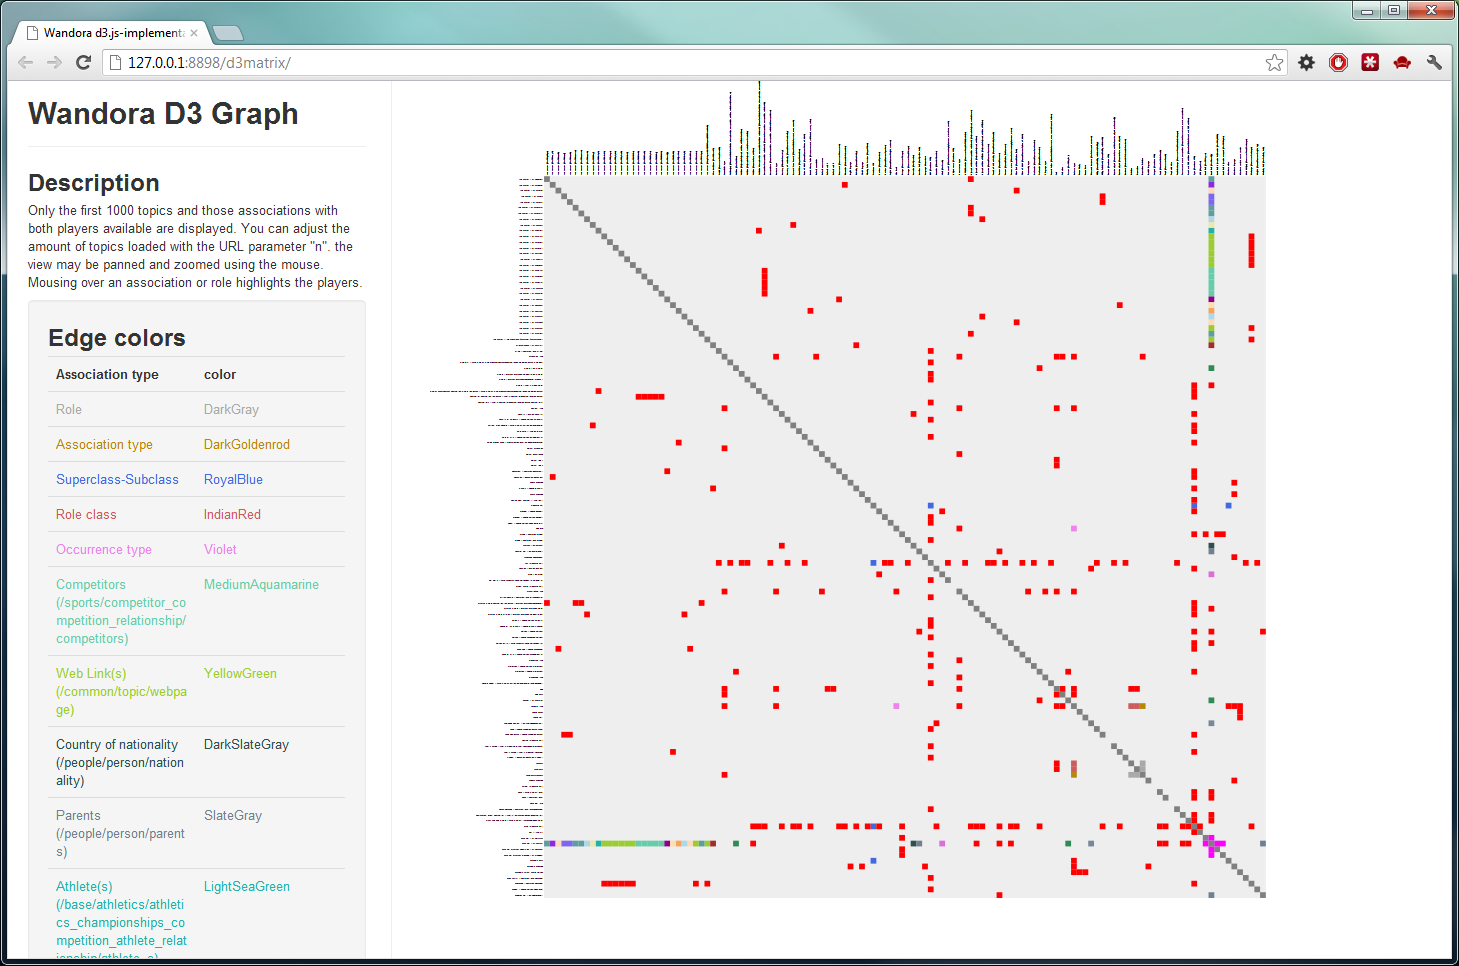Image resolution: width=1459 pixels, height=966 pixels.
Task: Bookmark this page with the star
Action: 1274,63
